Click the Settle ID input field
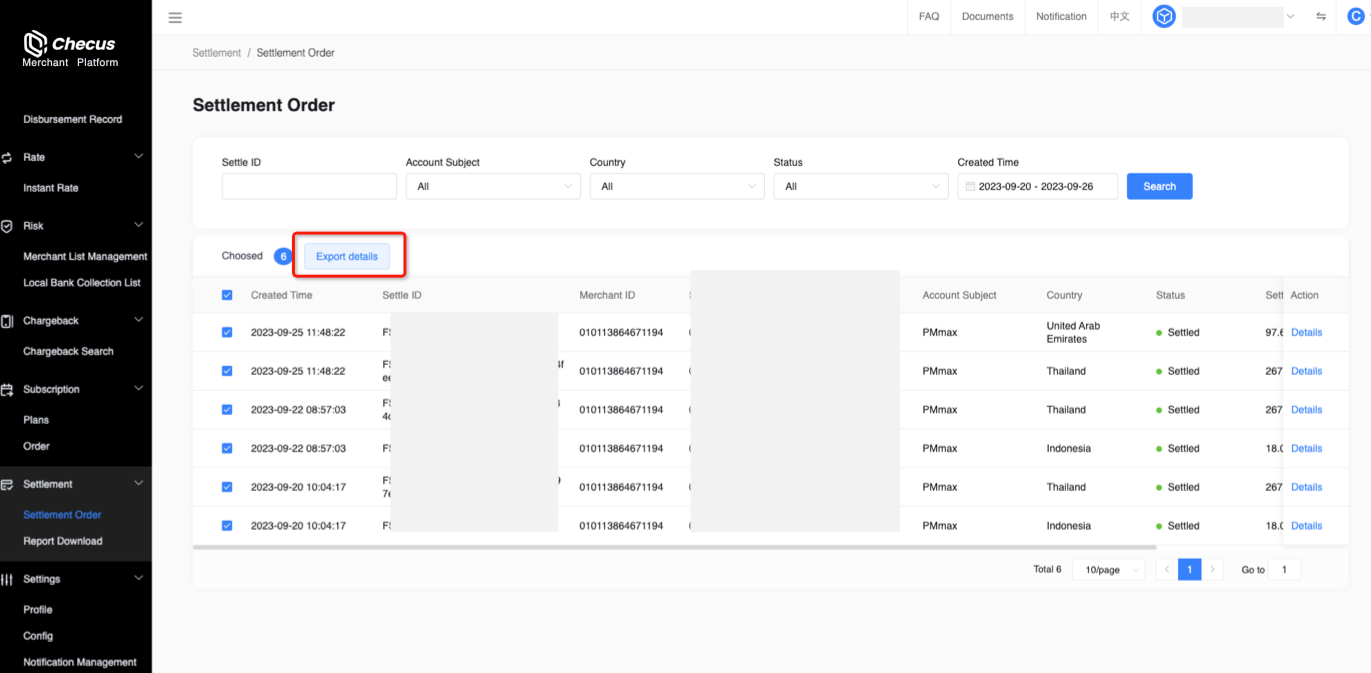Image resolution: width=1371 pixels, height=673 pixels. click(309, 187)
